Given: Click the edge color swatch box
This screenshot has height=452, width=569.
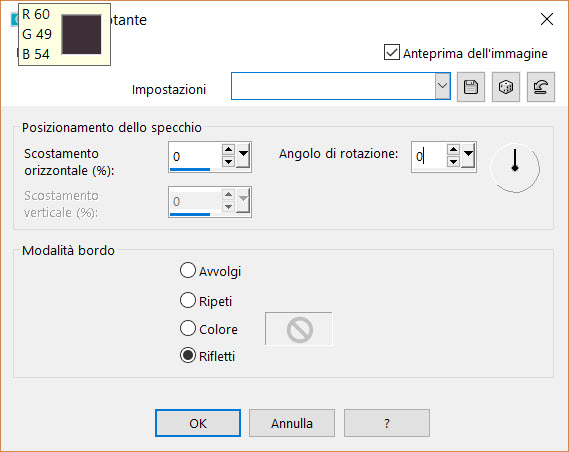Looking at the screenshot, I should click(299, 329).
